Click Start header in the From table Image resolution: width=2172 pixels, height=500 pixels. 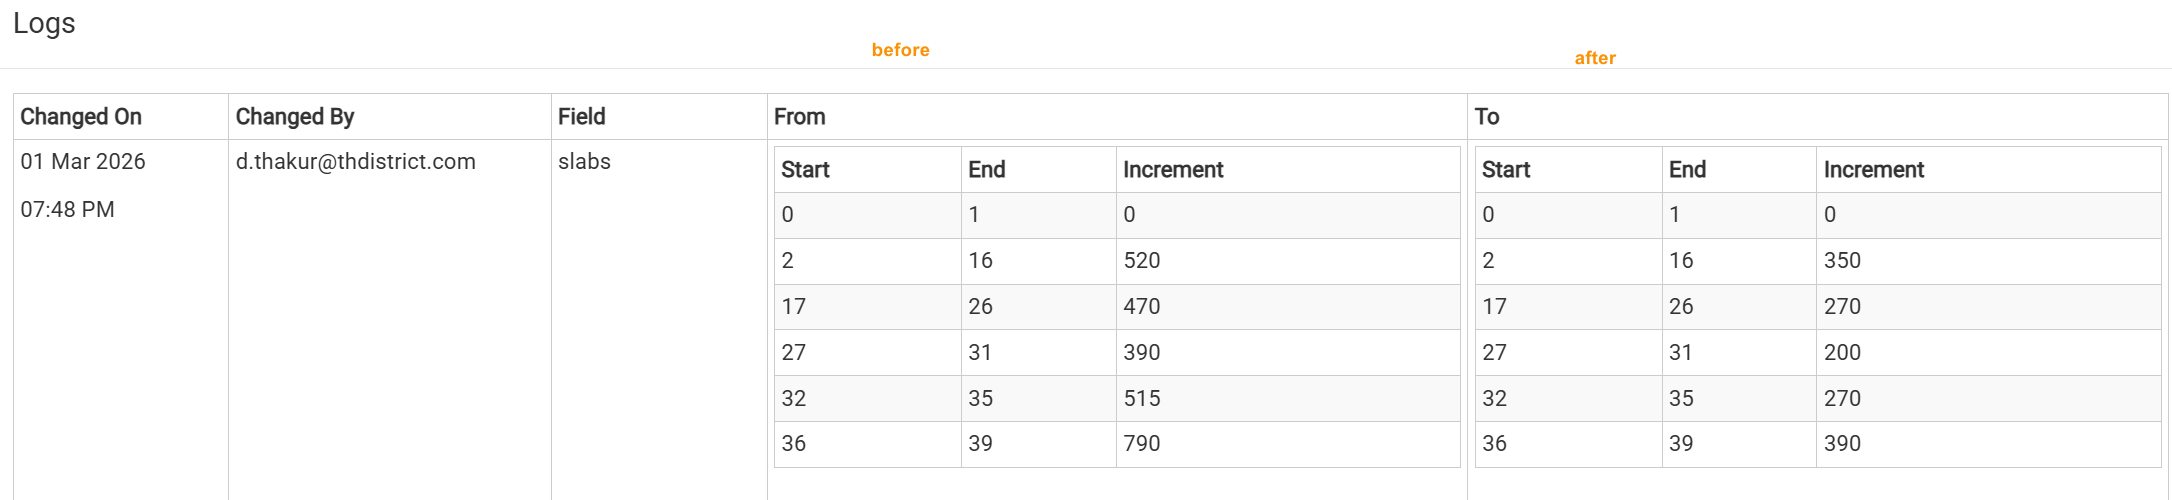tap(805, 170)
